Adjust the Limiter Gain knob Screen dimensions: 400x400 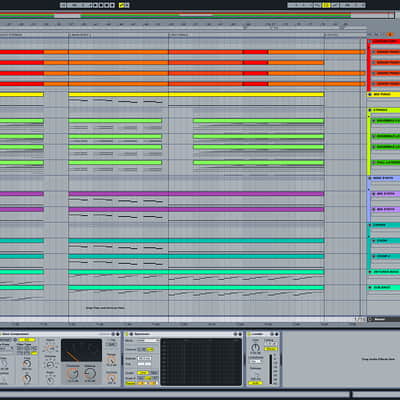[255, 347]
